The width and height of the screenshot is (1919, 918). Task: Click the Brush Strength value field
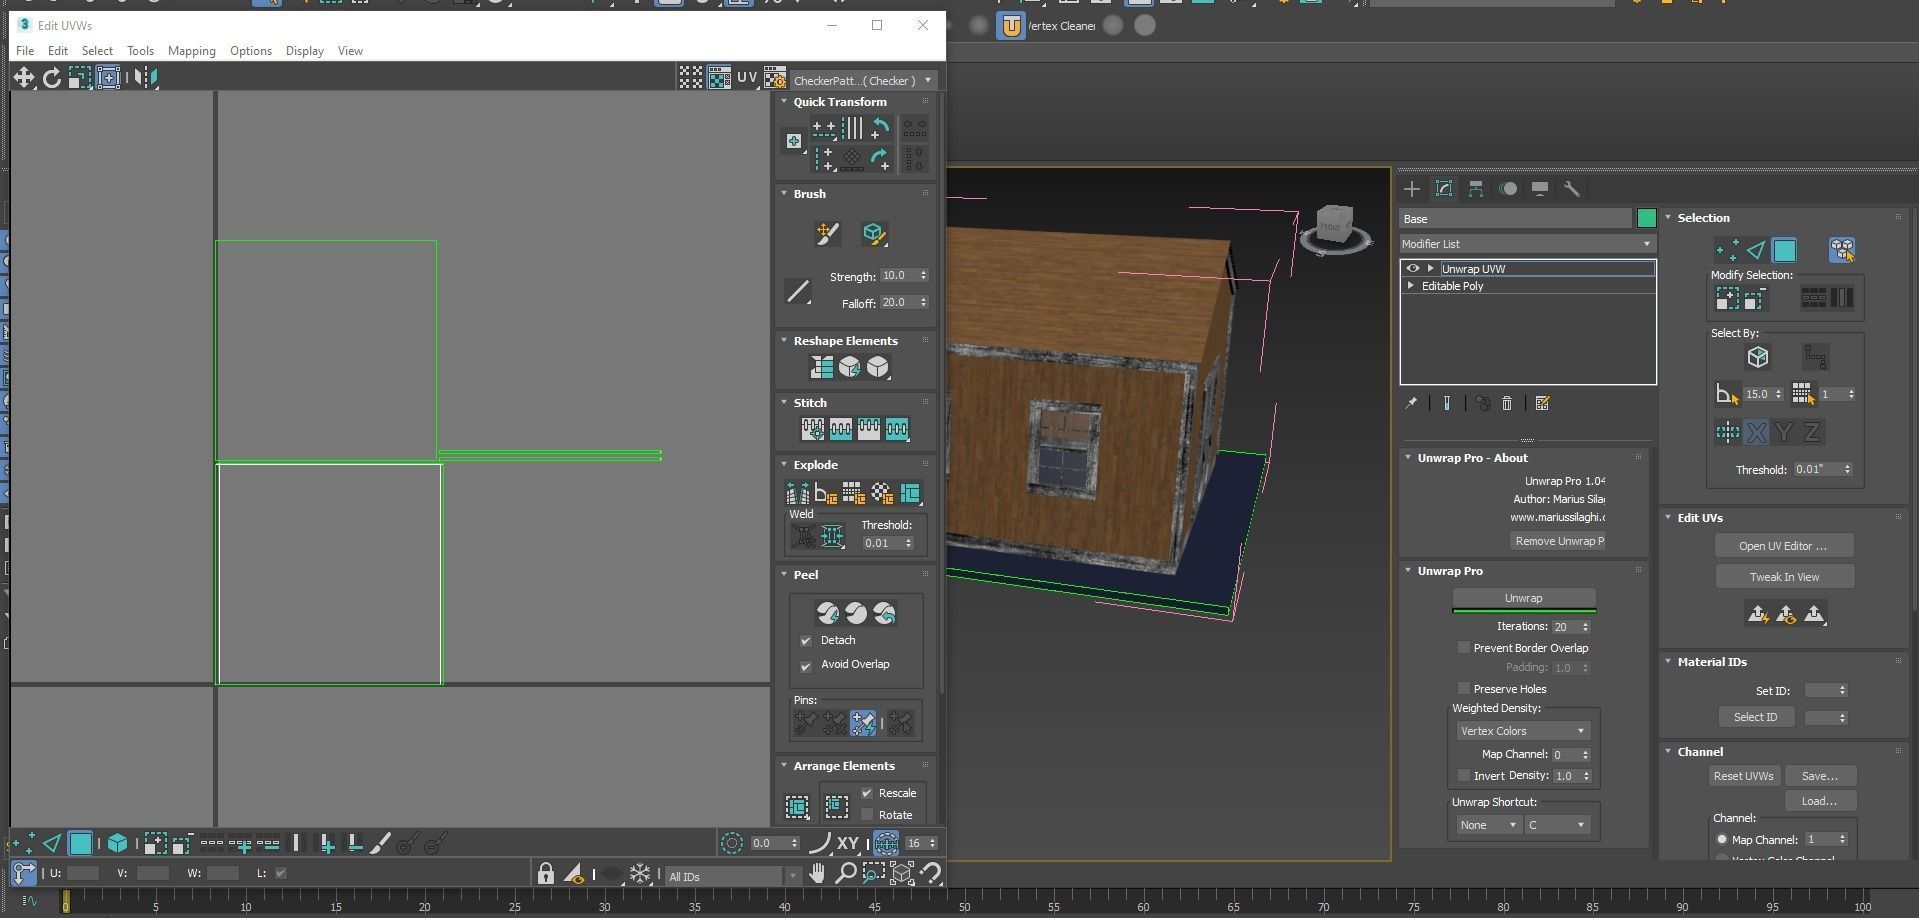click(898, 276)
